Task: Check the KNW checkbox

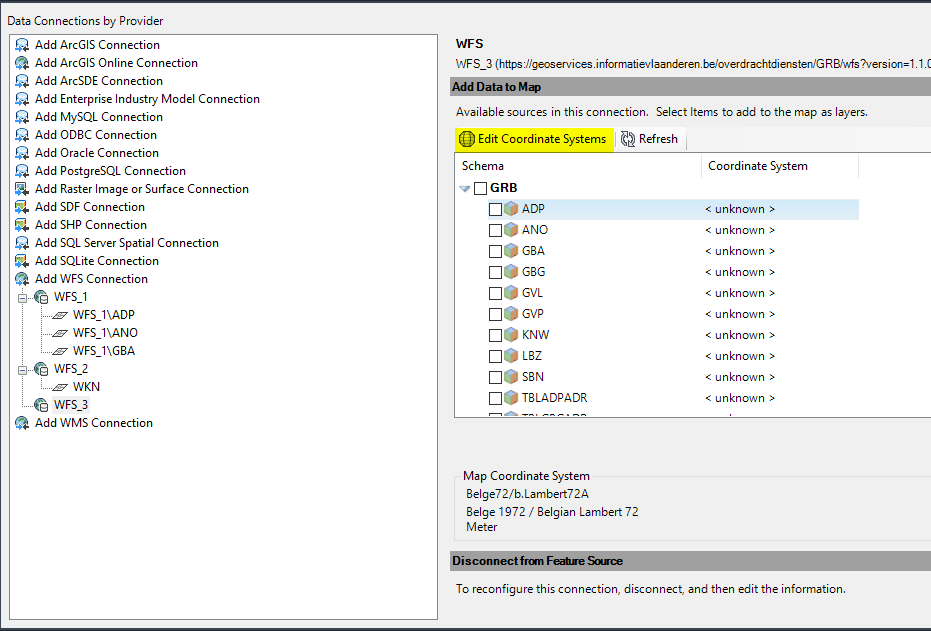Action: point(494,334)
